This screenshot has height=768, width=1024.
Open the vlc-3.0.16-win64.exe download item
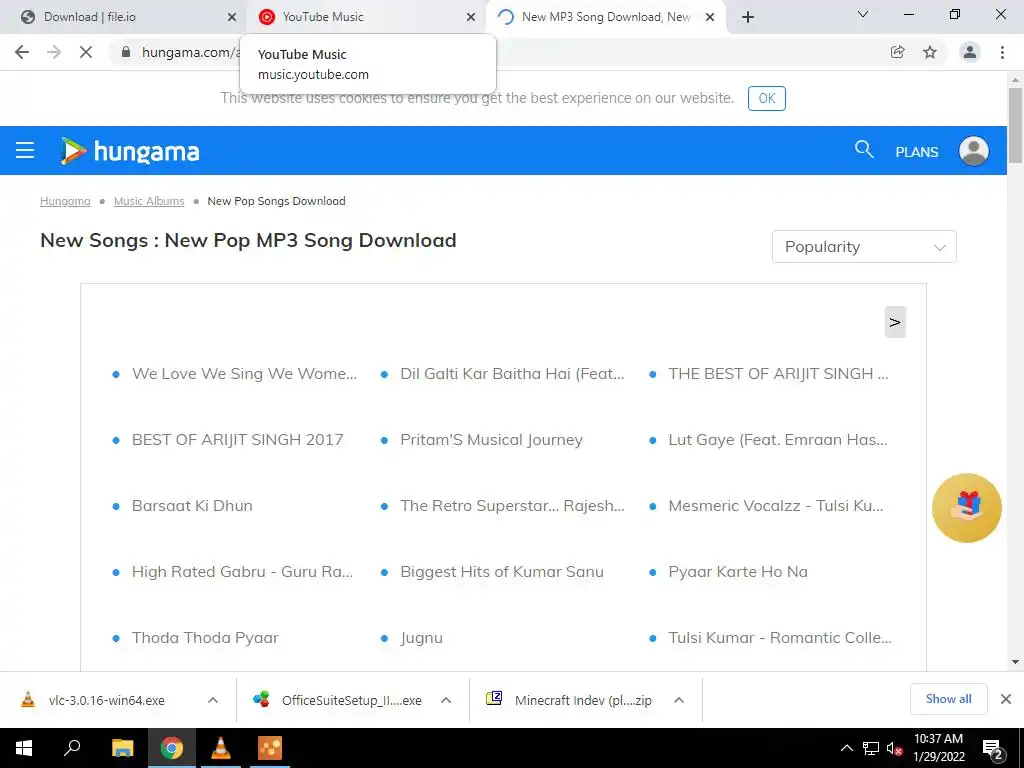[106, 700]
